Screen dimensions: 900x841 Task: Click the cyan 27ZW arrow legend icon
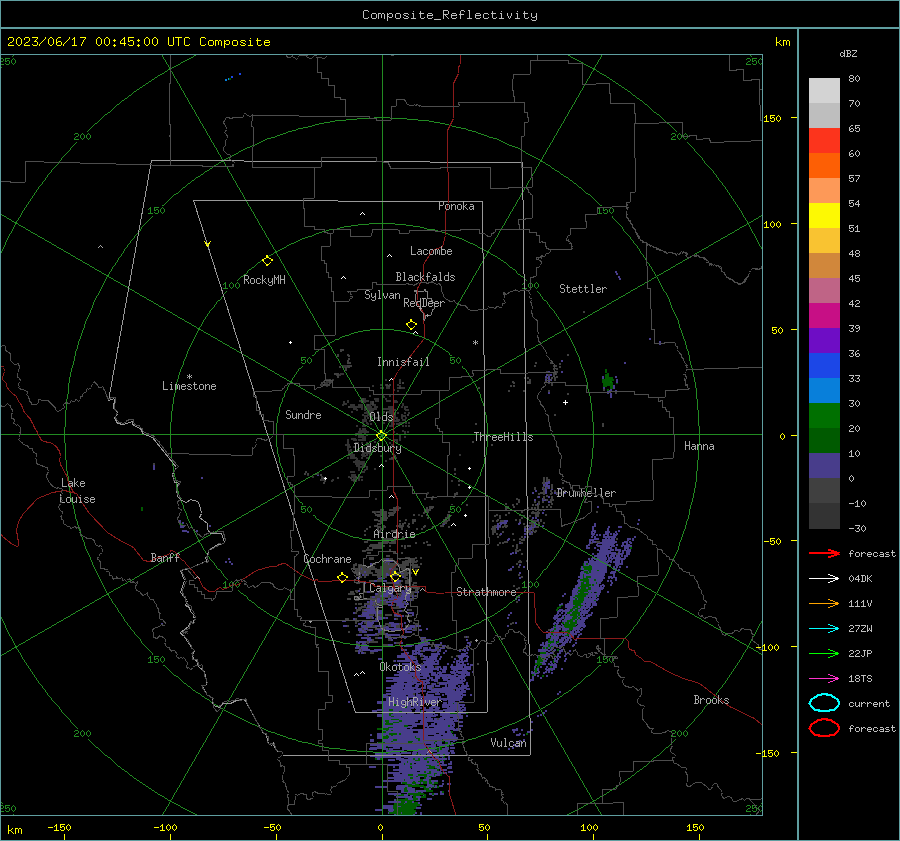coord(824,629)
